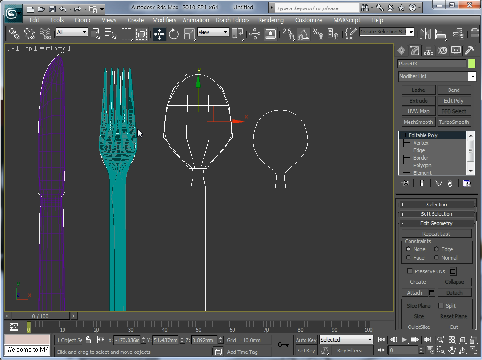The height and width of the screenshot is (360, 482).
Task: Apply the TurboSmooth modifier button
Action: pos(454,122)
